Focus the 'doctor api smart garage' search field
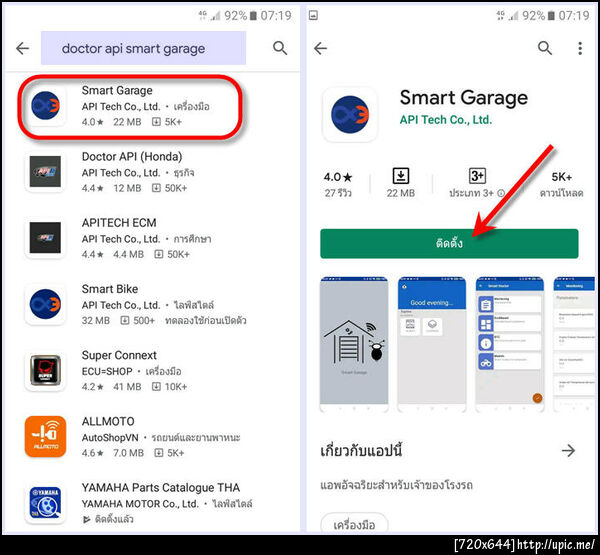600x555 pixels. 143,48
